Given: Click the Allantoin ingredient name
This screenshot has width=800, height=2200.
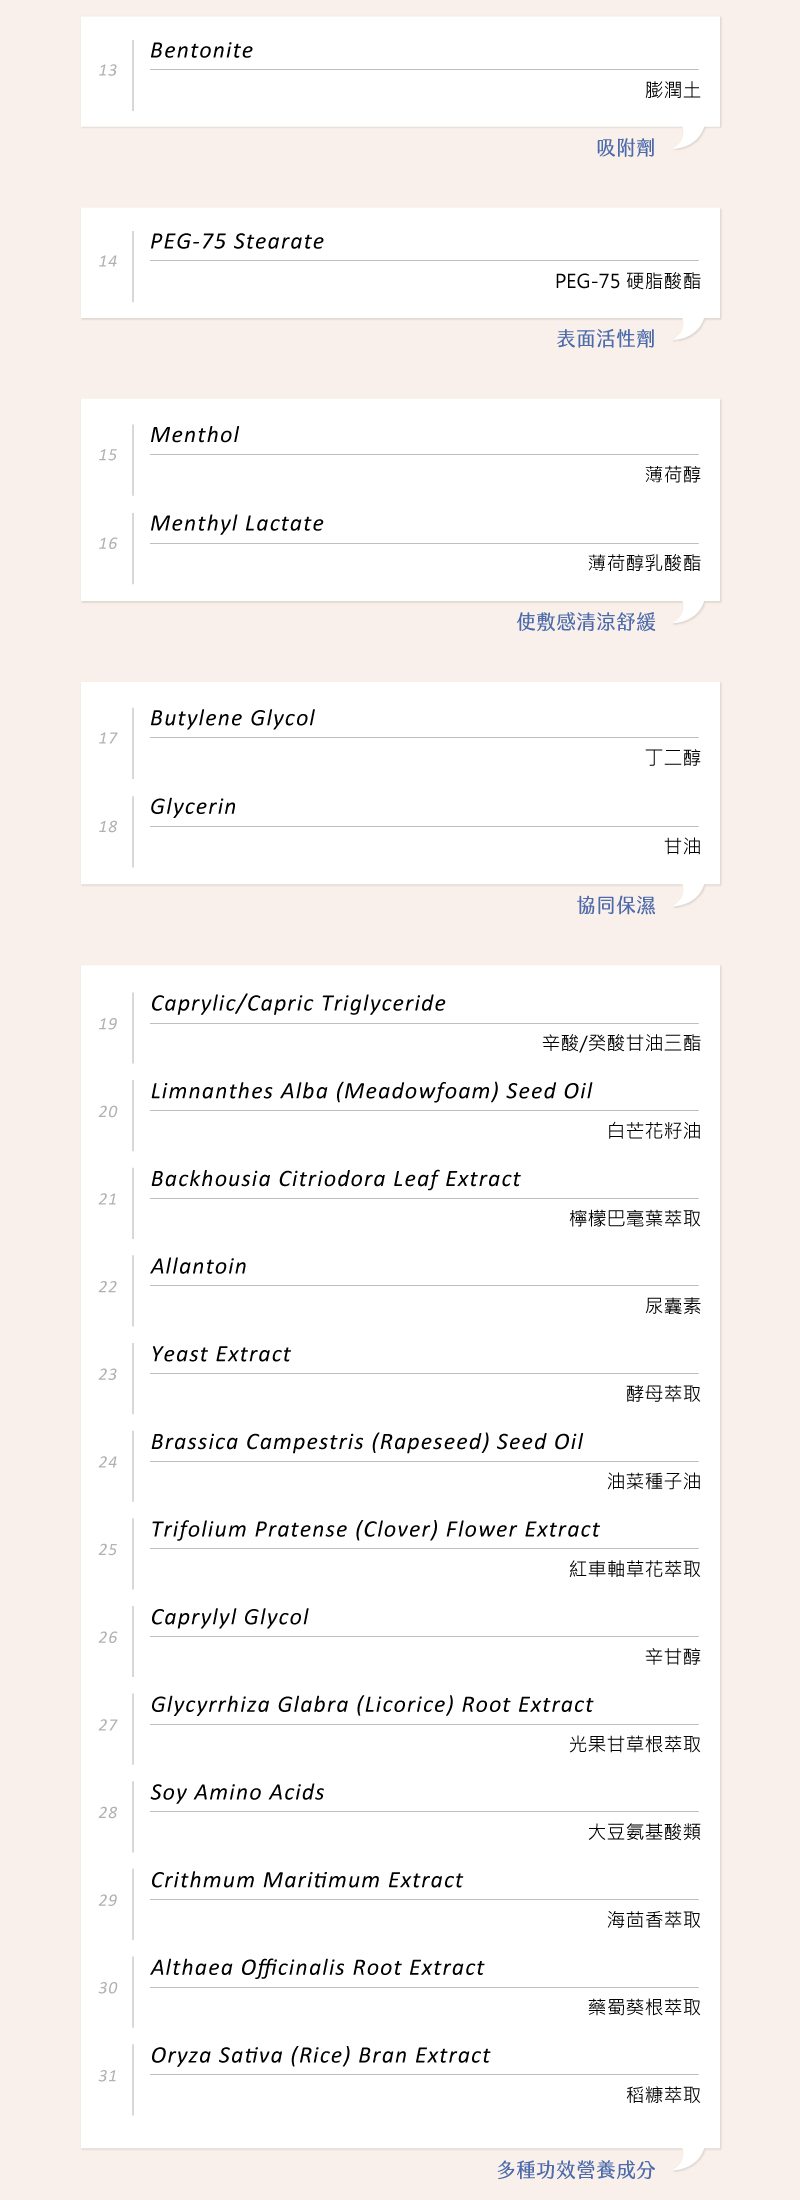Looking at the screenshot, I should pyautogui.click(x=199, y=1267).
